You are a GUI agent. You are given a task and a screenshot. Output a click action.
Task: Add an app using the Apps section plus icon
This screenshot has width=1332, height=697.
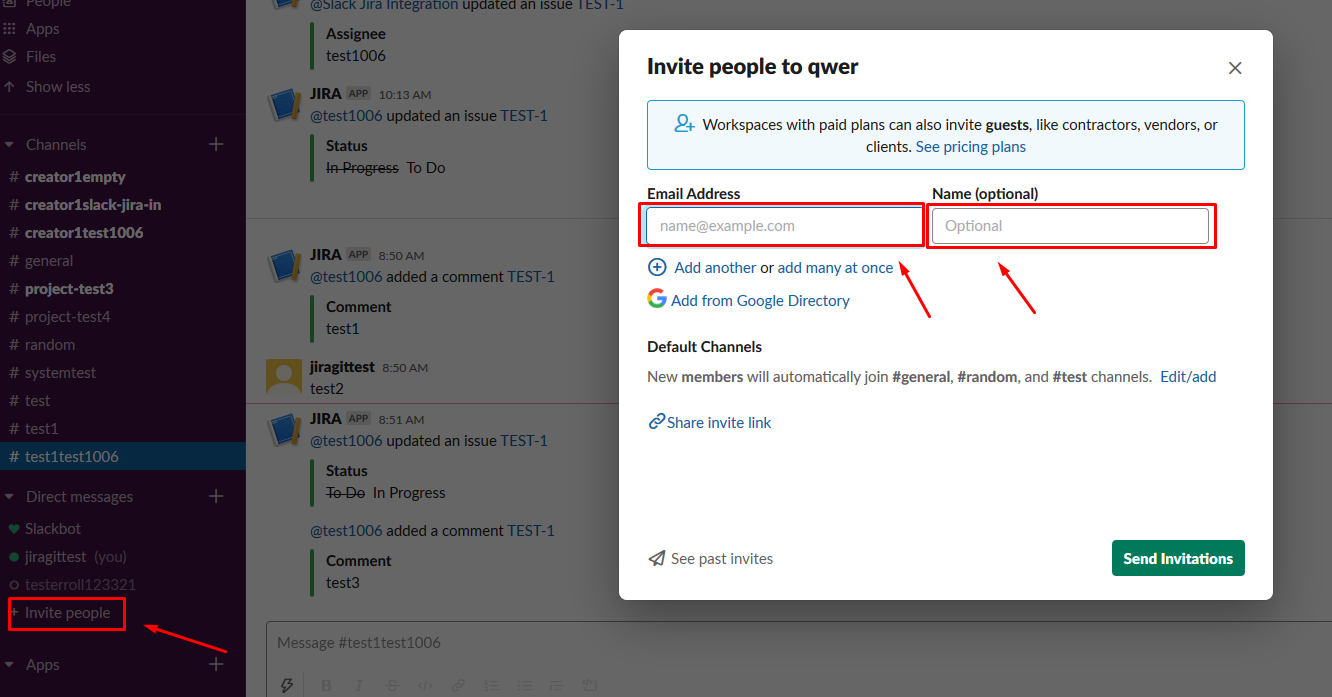tap(216, 665)
